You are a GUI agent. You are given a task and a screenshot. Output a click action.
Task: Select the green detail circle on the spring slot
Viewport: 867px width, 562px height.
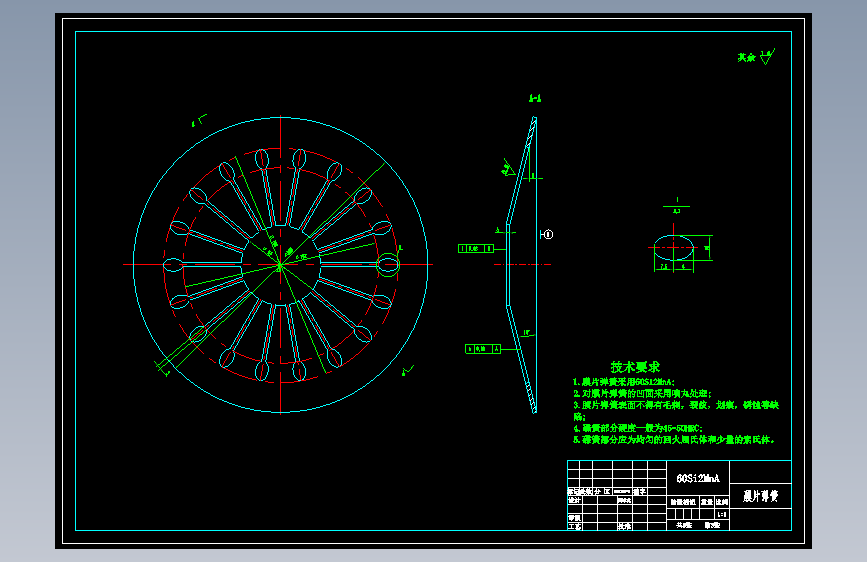point(388,265)
